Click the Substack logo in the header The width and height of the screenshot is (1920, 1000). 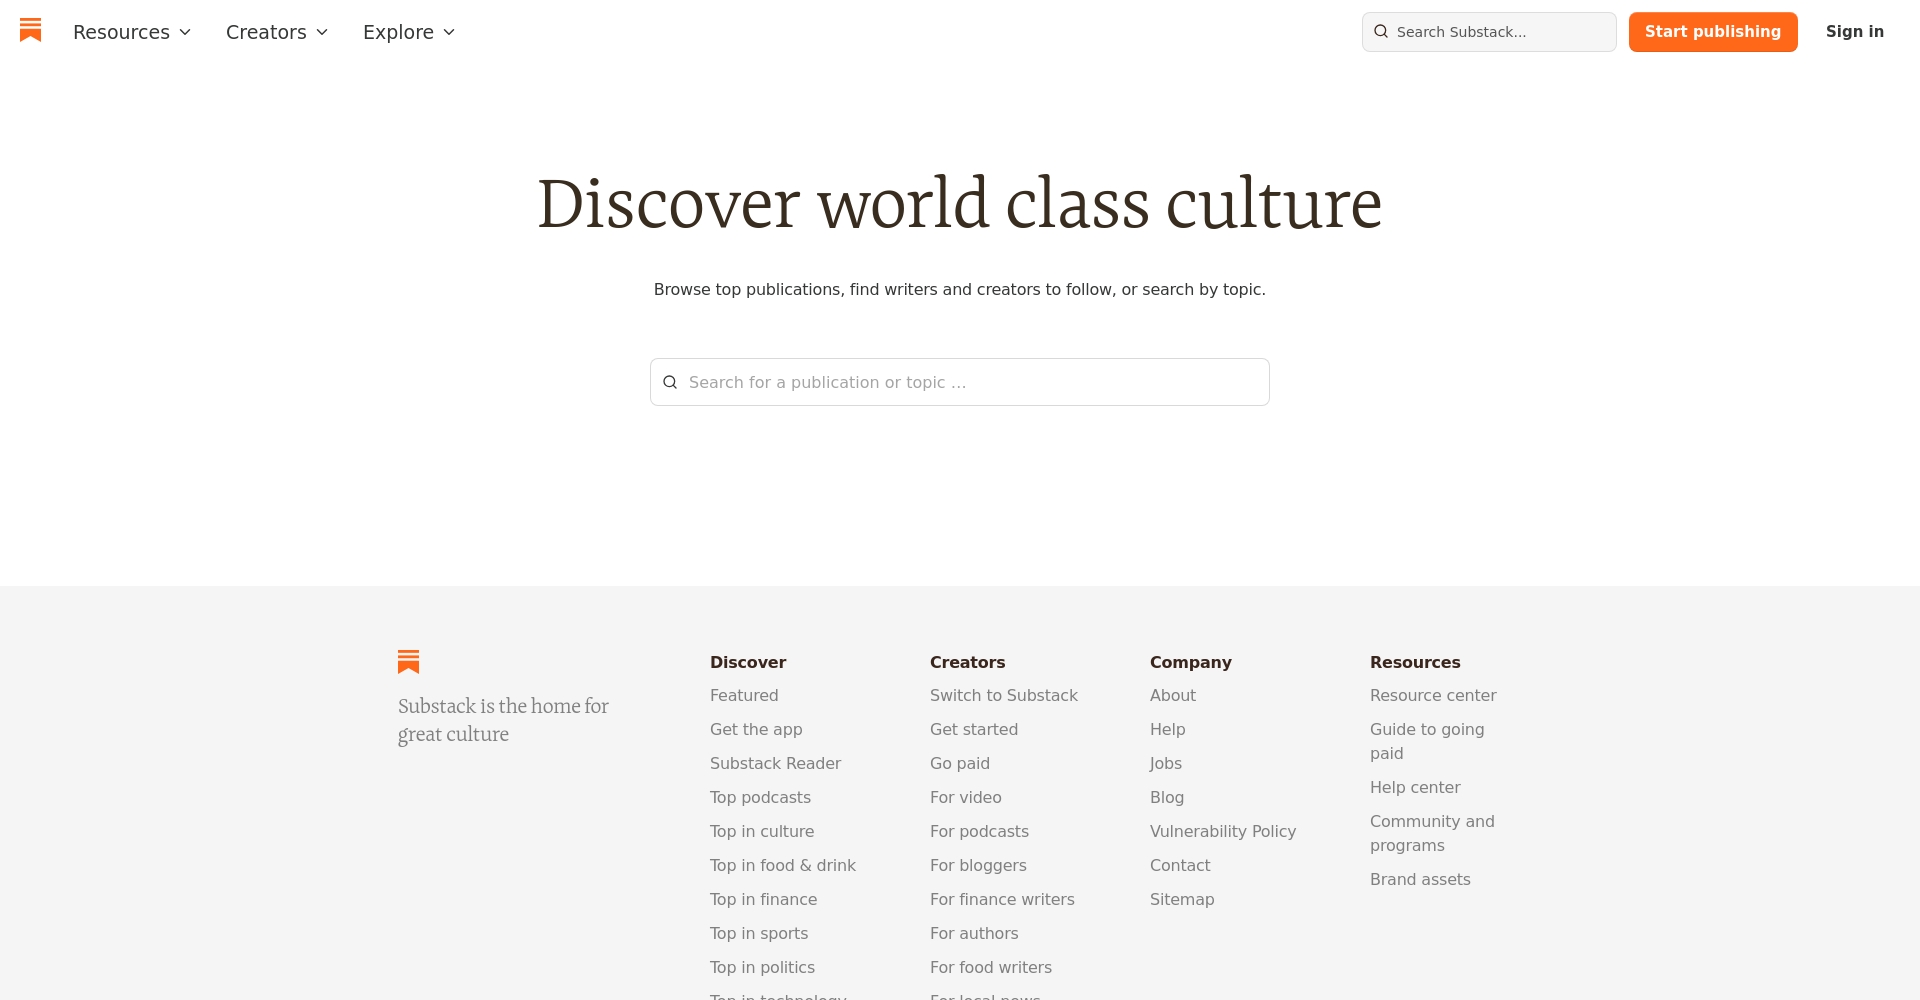[x=31, y=31]
